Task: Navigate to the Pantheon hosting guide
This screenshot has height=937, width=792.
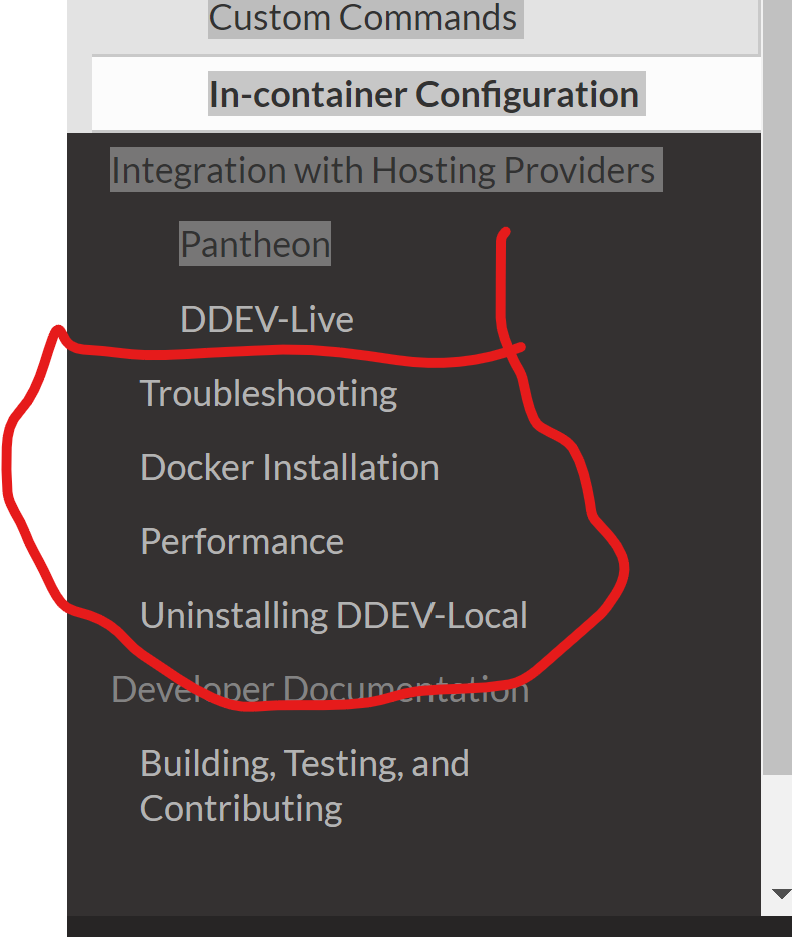Action: point(254,243)
